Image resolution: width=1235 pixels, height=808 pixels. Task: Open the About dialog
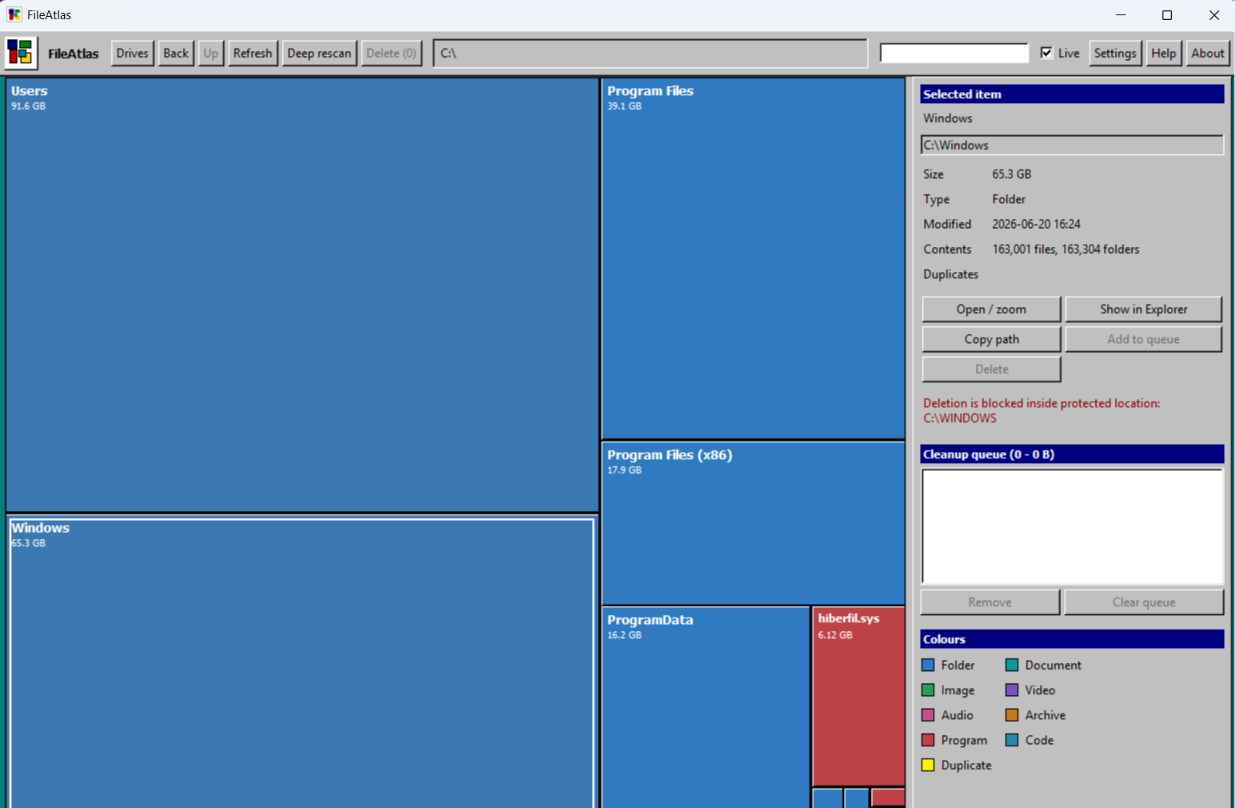click(x=1207, y=53)
